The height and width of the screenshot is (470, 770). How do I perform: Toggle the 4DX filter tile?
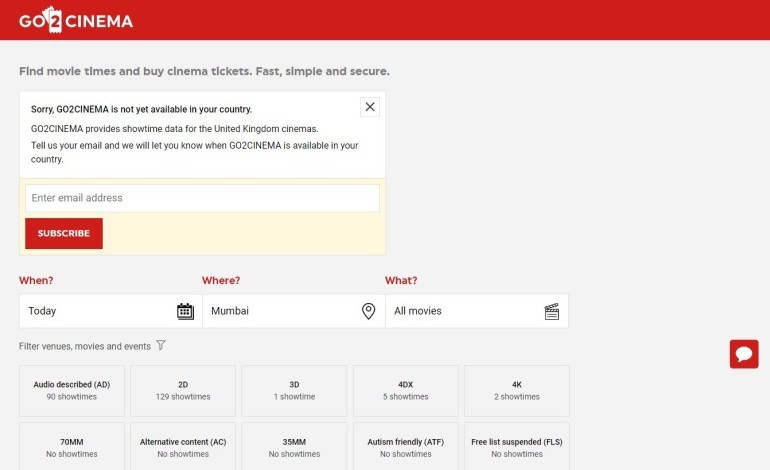[x=406, y=390]
